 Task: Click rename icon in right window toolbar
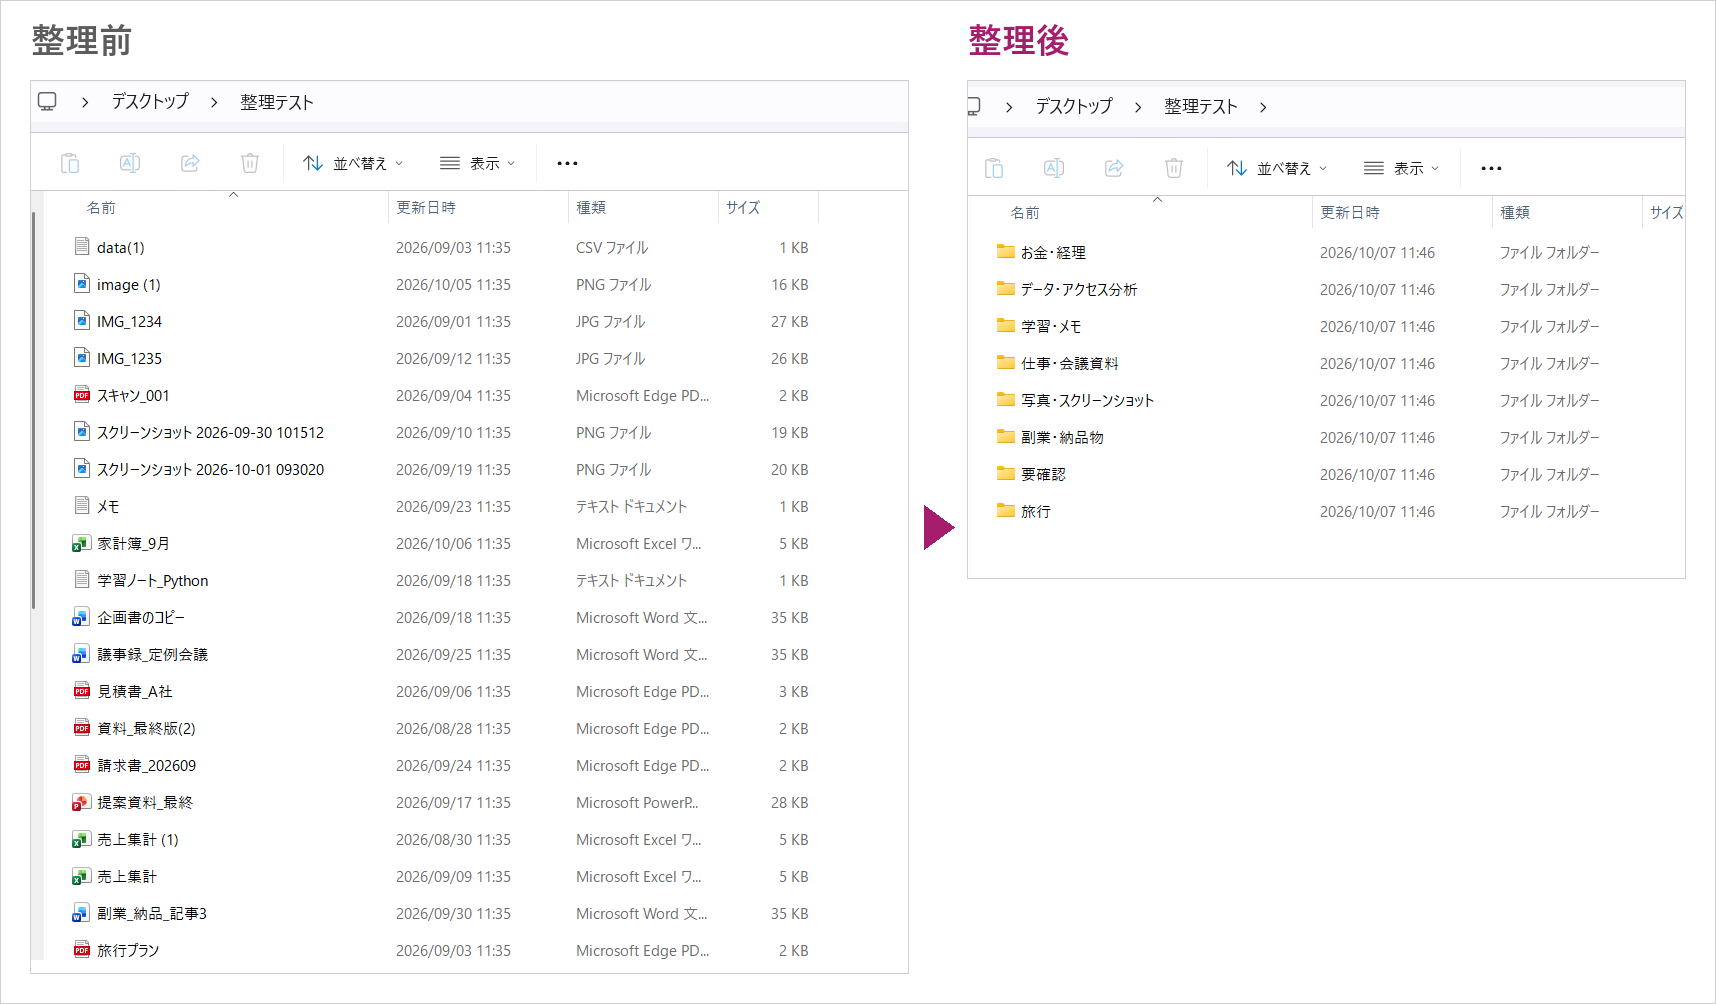(1054, 168)
